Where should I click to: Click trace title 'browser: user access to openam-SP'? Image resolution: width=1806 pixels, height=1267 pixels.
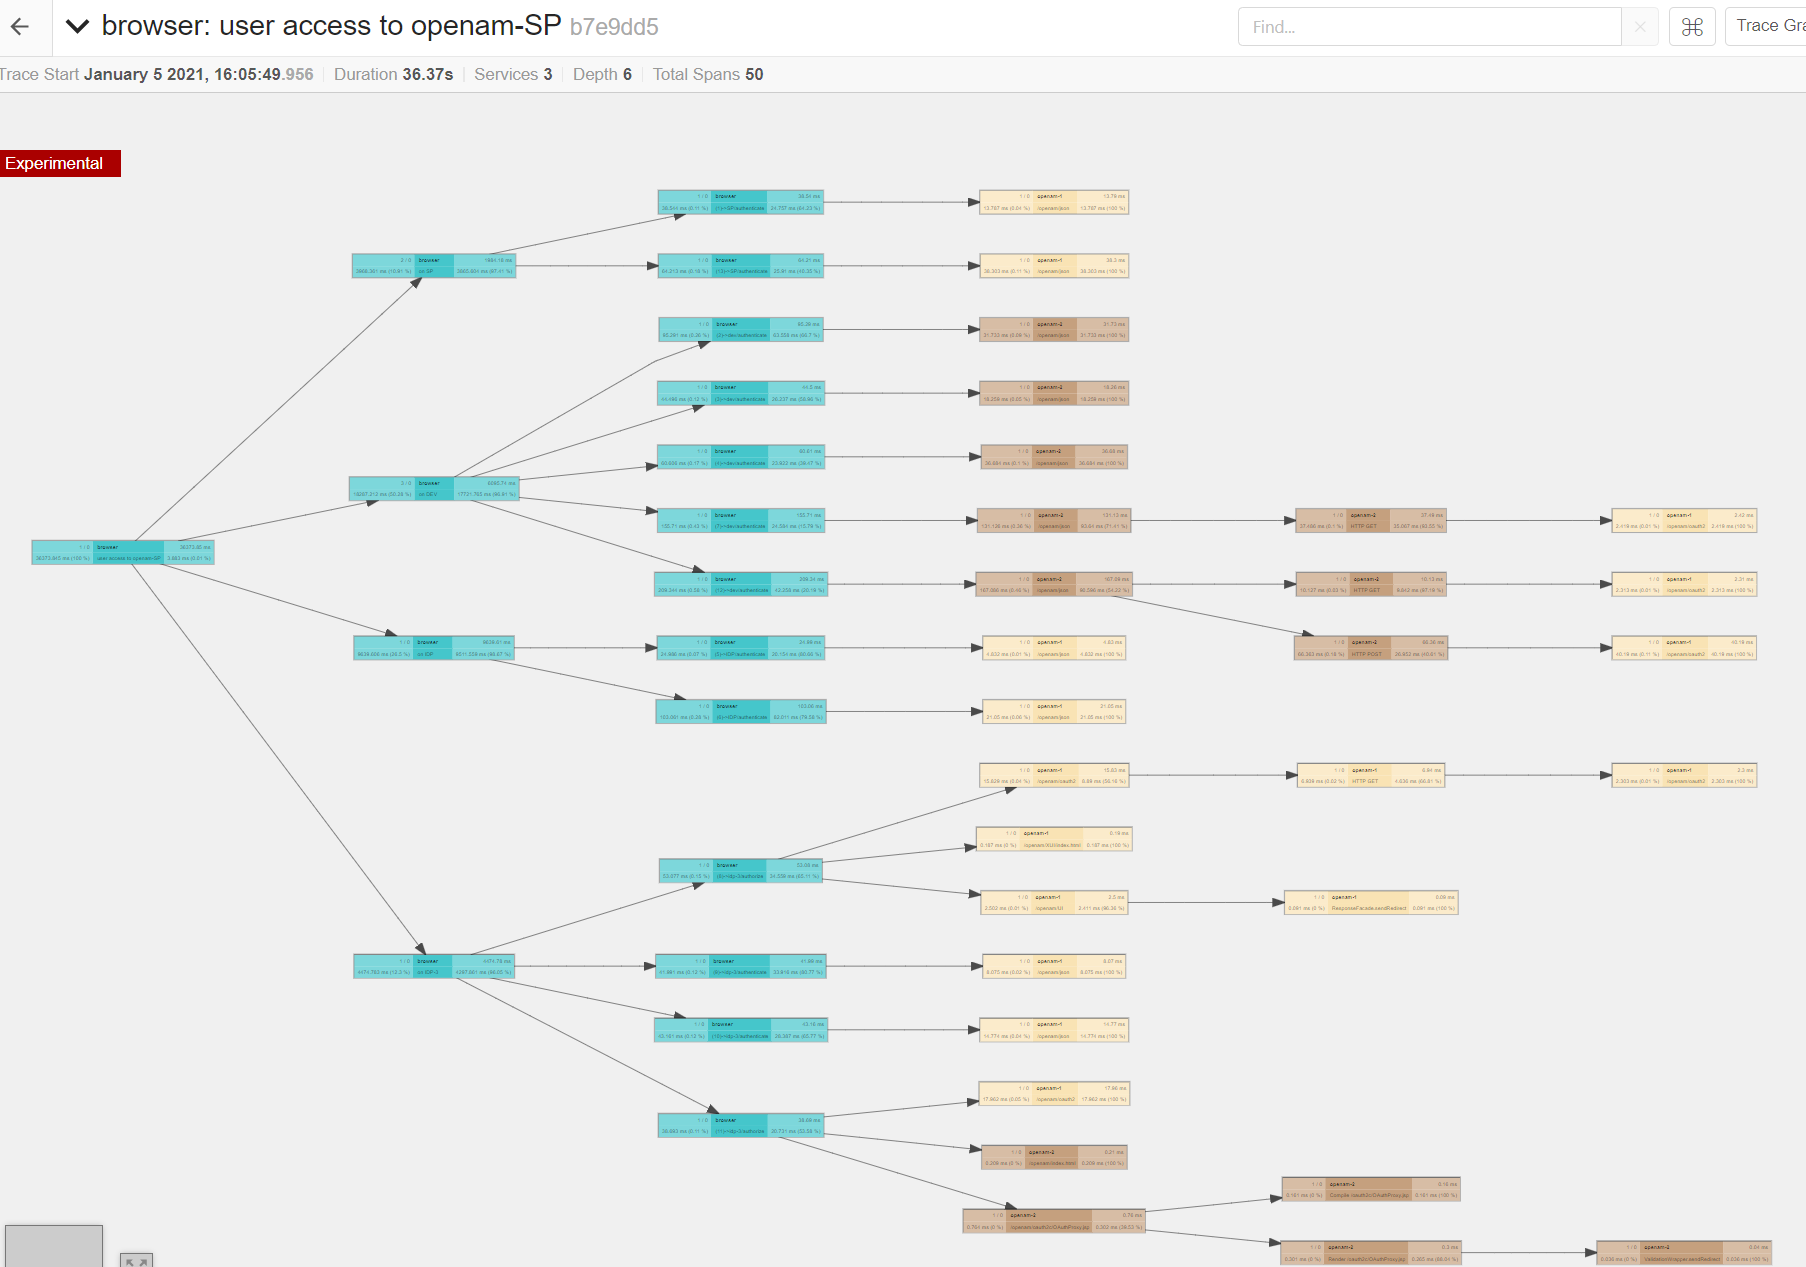pyautogui.click(x=331, y=26)
